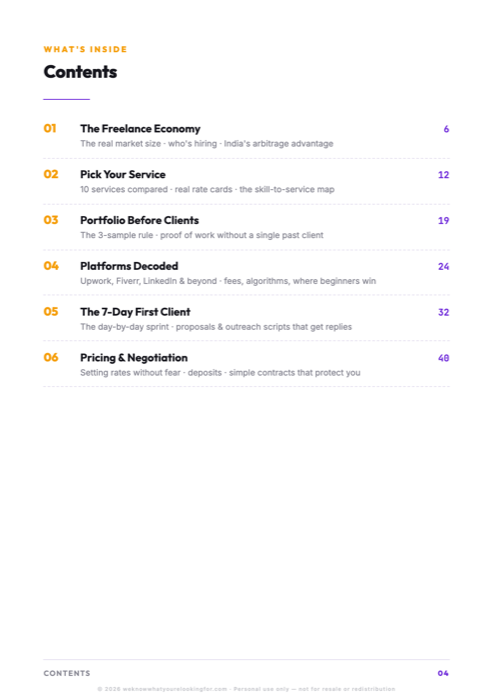Click the CONTENTS footer label

[67, 673]
